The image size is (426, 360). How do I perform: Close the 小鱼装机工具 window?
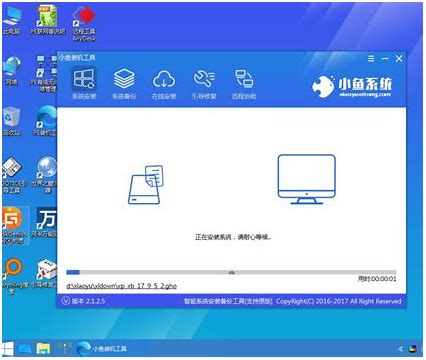pyautogui.click(x=399, y=59)
